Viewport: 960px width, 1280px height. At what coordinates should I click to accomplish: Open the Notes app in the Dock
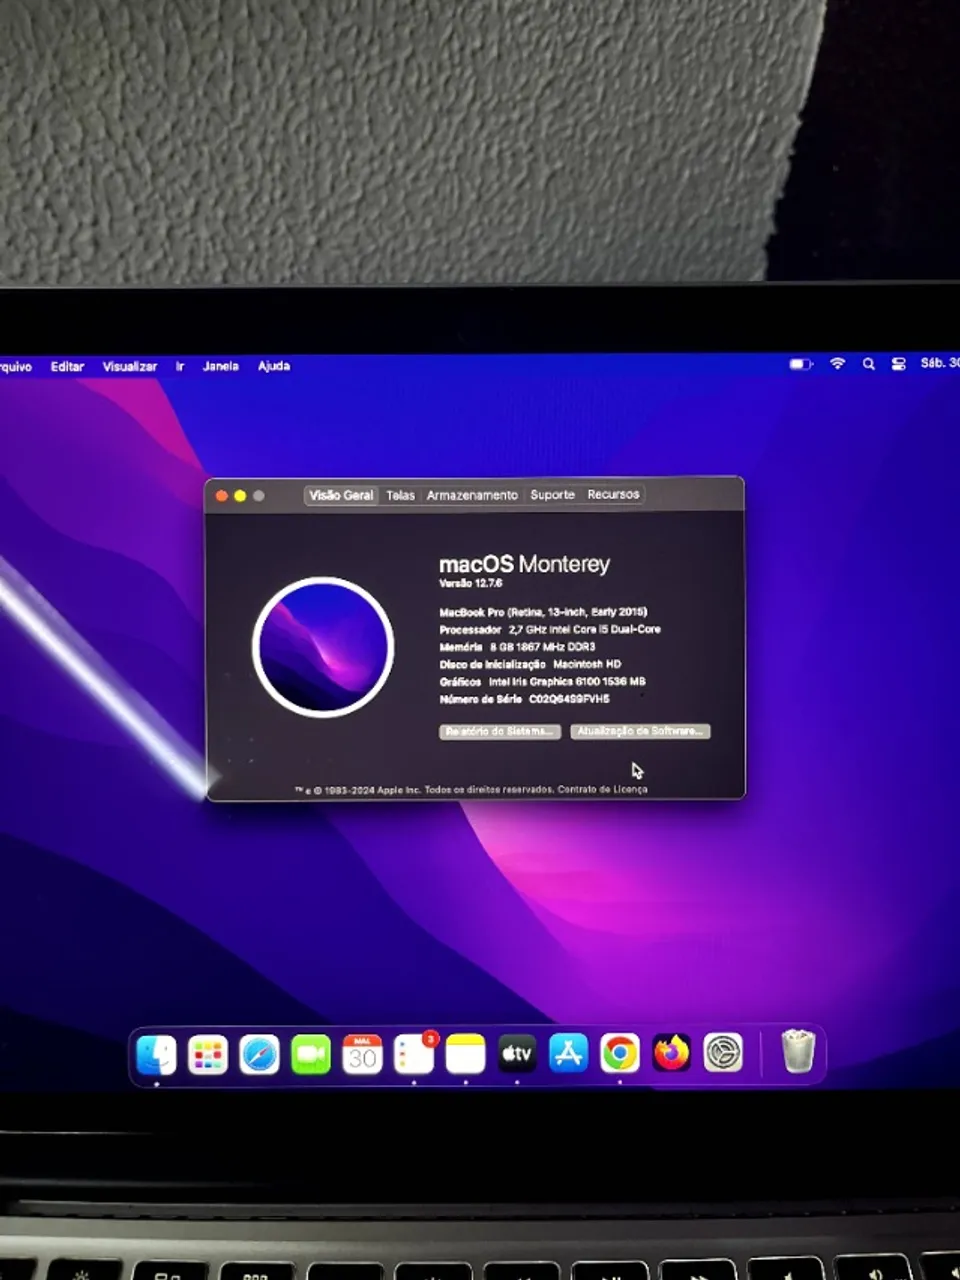465,1054
